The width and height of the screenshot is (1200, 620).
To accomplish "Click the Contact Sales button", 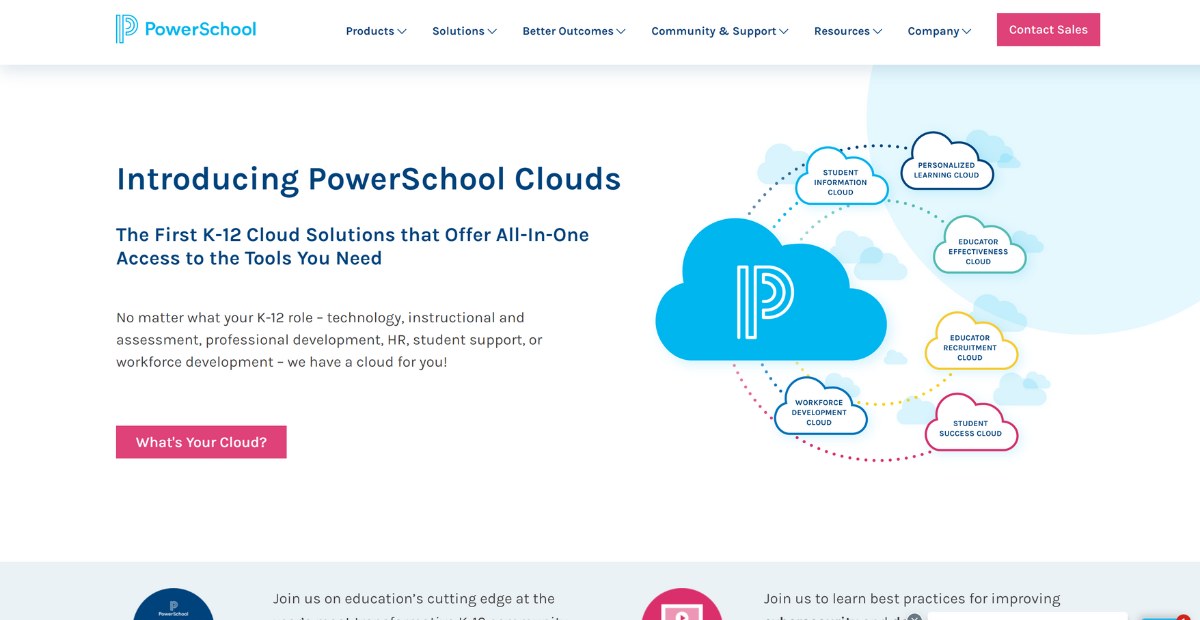I will pyautogui.click(x=1048, y=29).
